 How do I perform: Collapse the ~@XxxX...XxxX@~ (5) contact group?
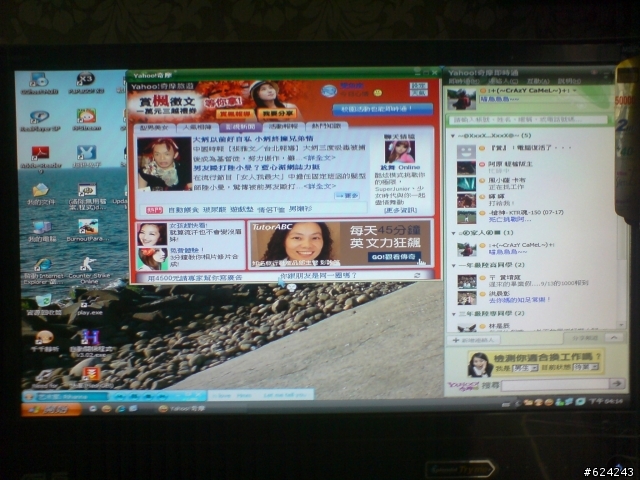[x=453, y=136]
